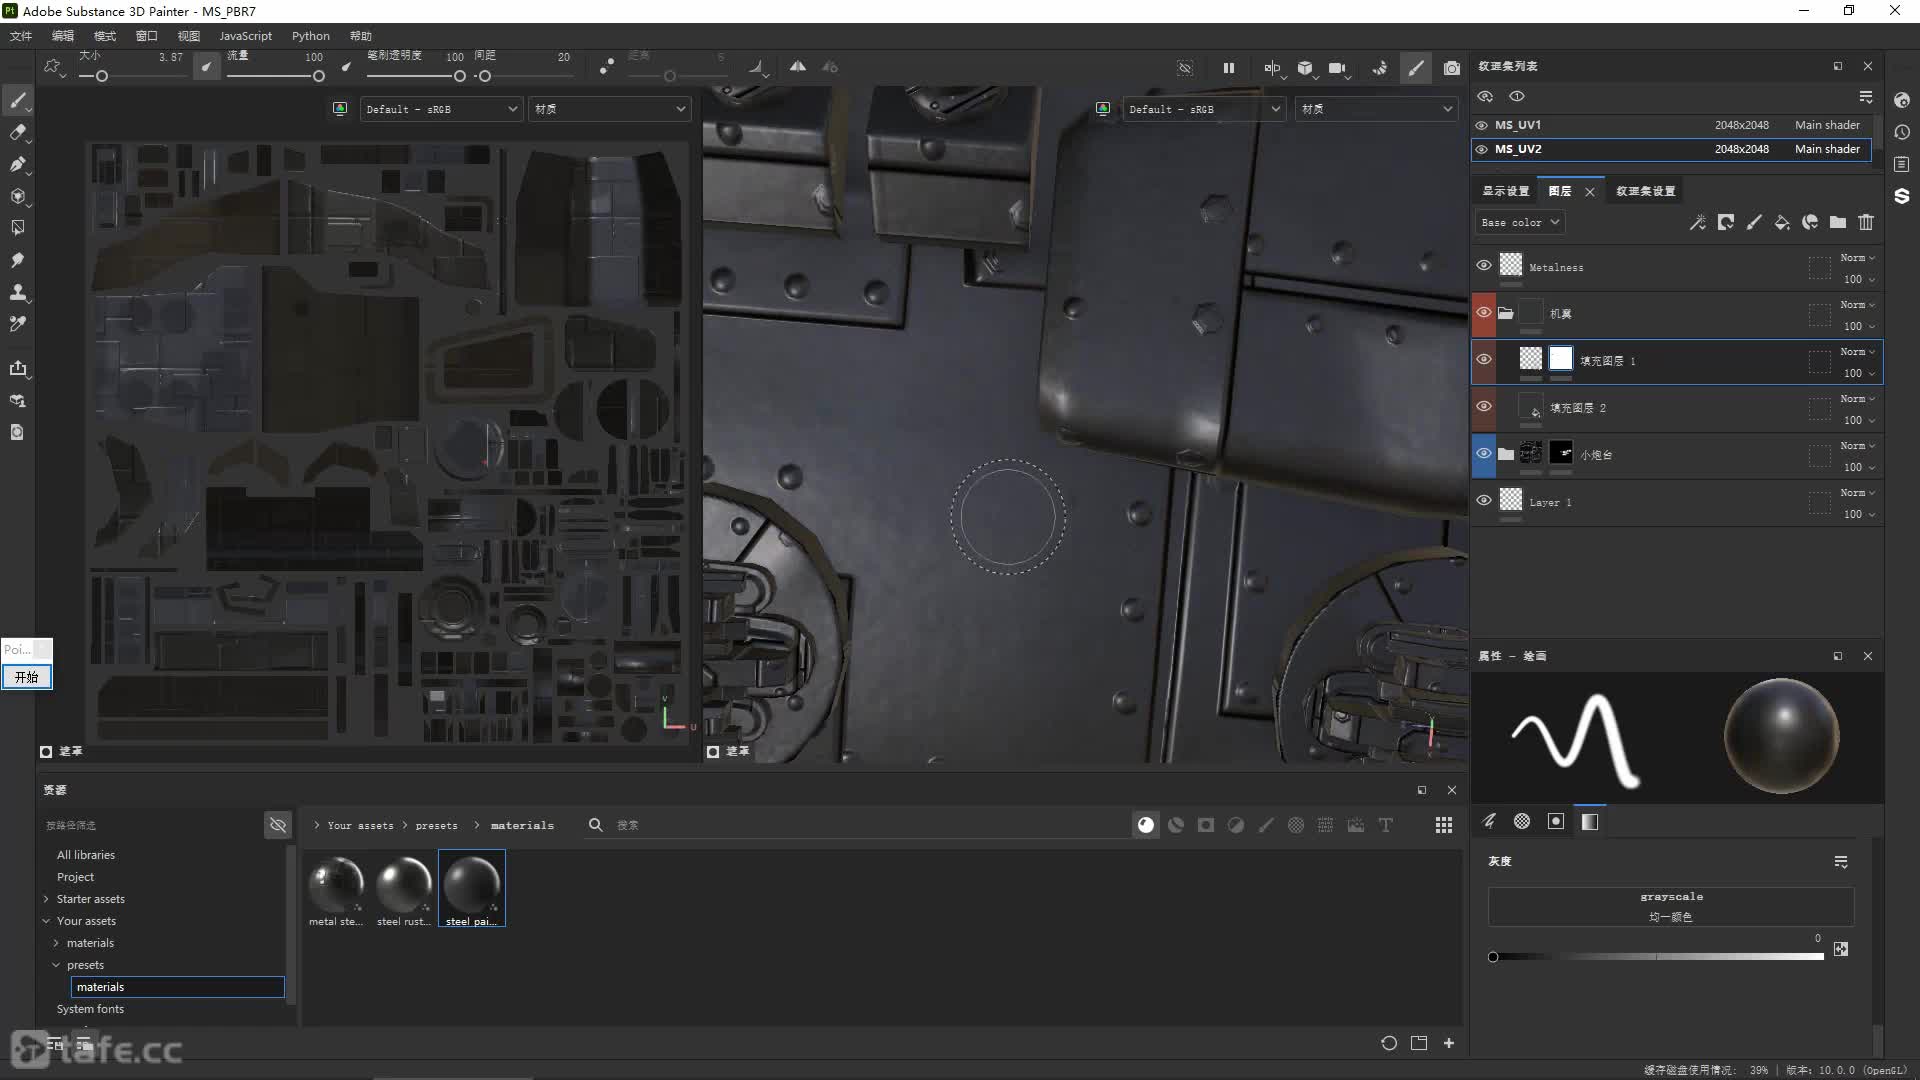Open the camera screenshot icon
This screenshot has width=1920, height=1080.
(x=1452, y=68)
